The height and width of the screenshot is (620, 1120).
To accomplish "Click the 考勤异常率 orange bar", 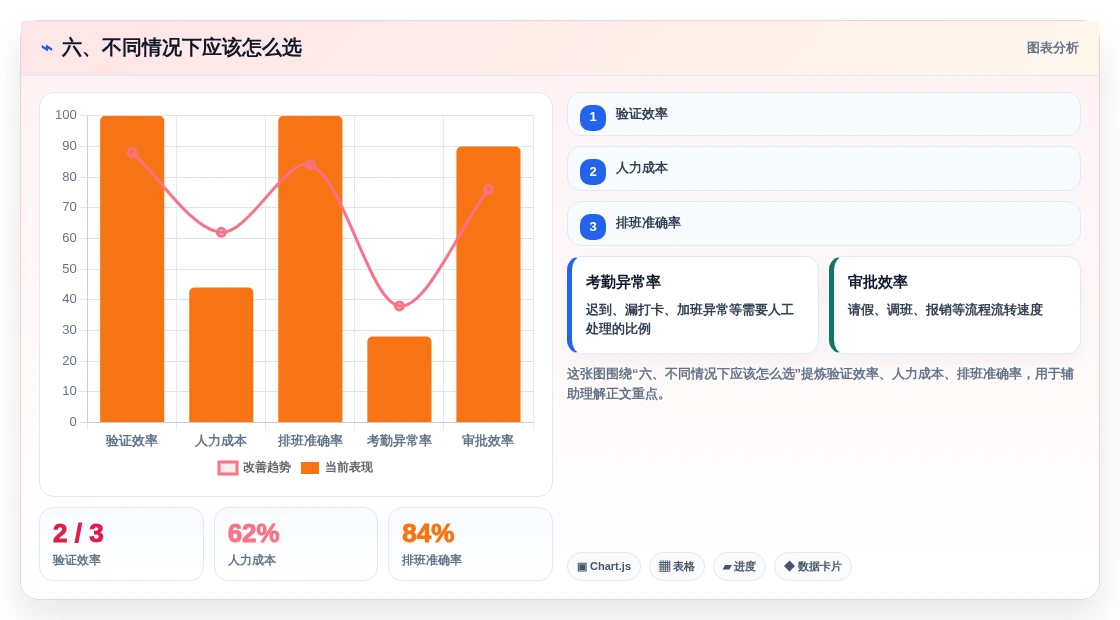I will 399,379.
